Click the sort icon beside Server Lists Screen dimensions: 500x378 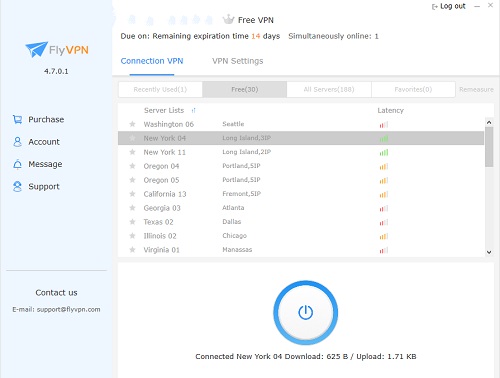coord(193,110)
